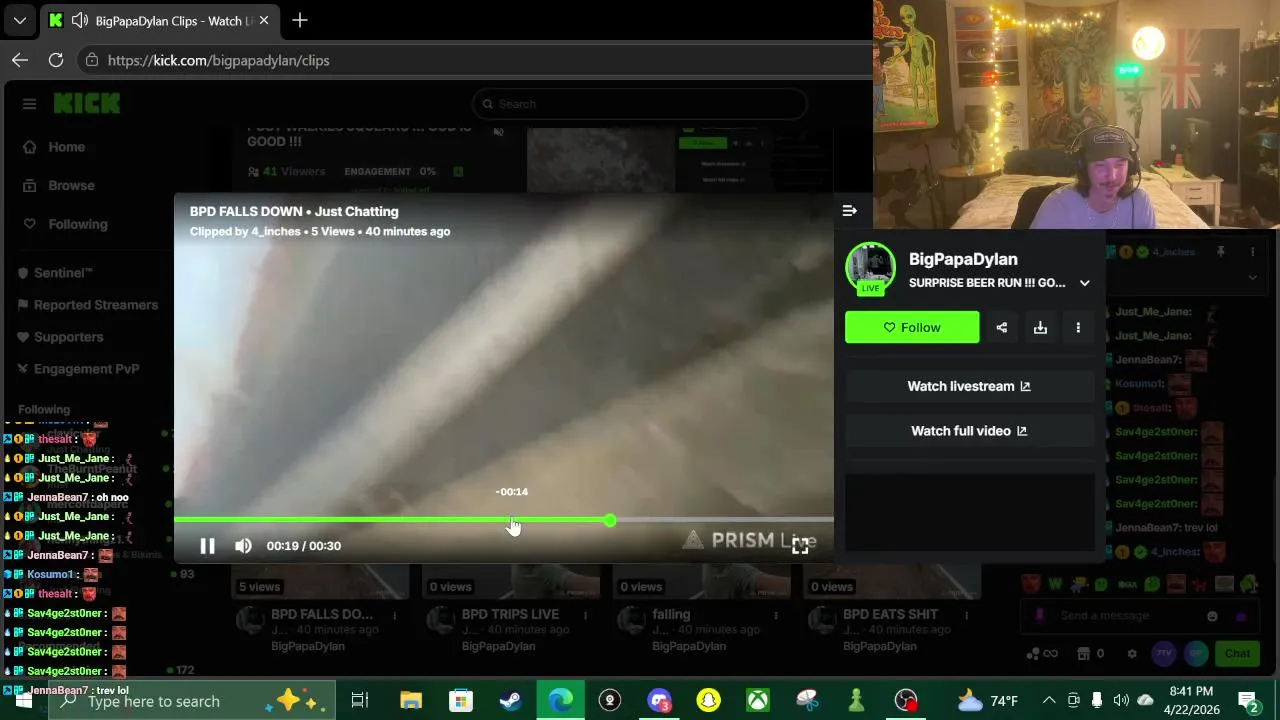Open clip more-options three dots menu
The height and width of the screenshot is (720, 1280).
pos(1078,327)
